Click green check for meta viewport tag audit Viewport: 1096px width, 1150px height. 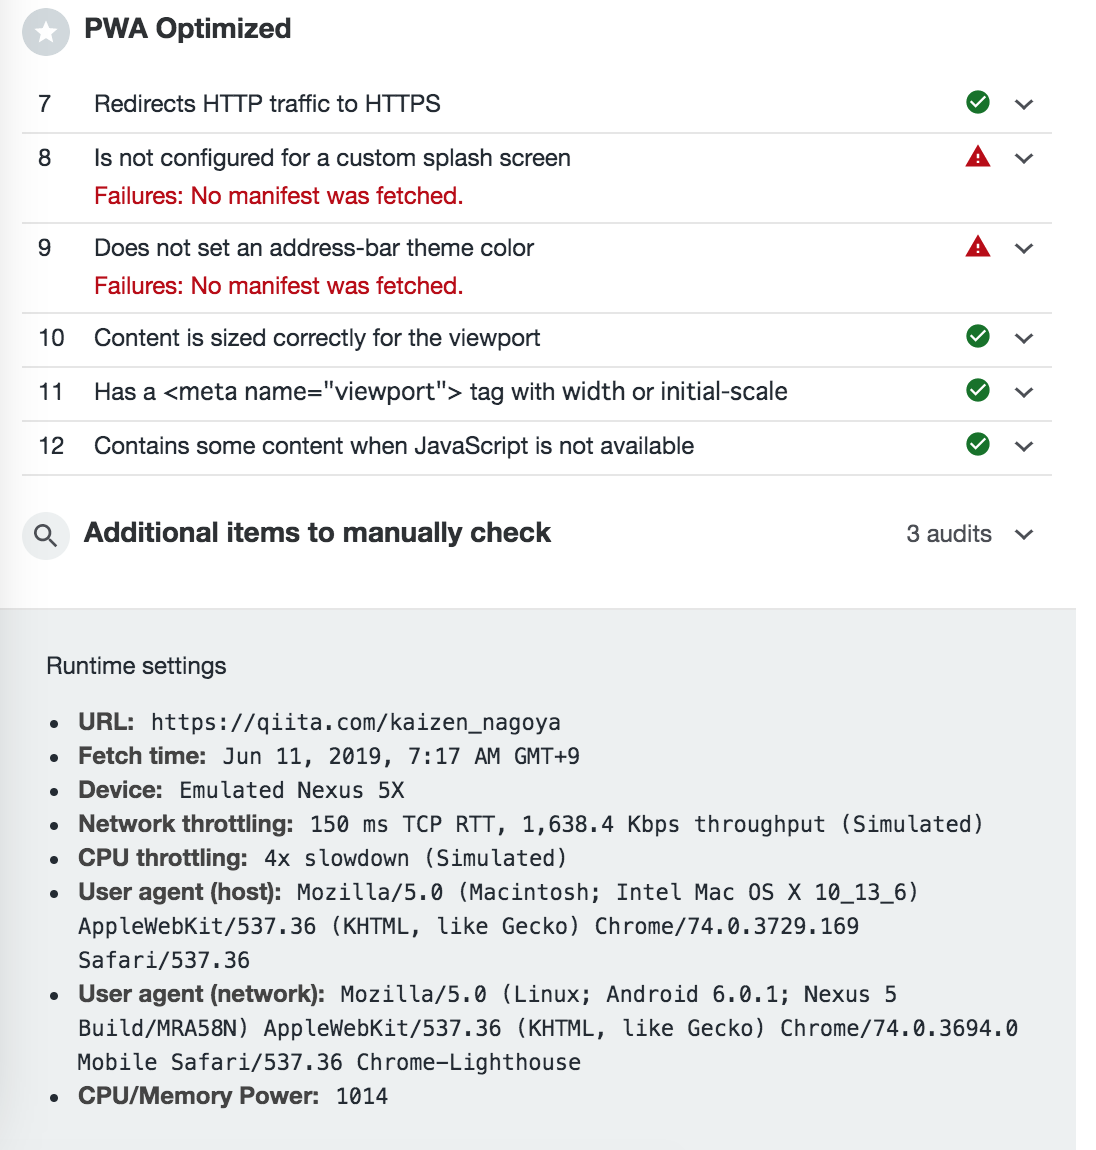coord(977,390)
